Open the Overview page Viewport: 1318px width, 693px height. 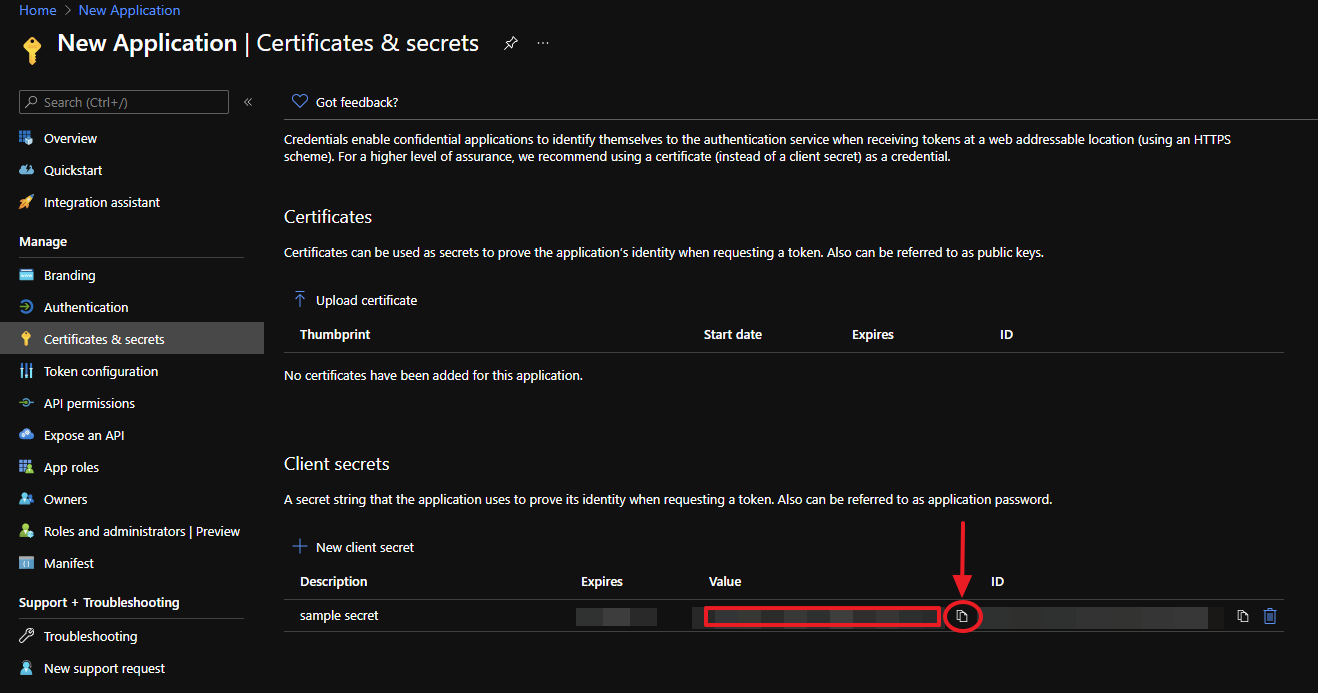(70, 138)
